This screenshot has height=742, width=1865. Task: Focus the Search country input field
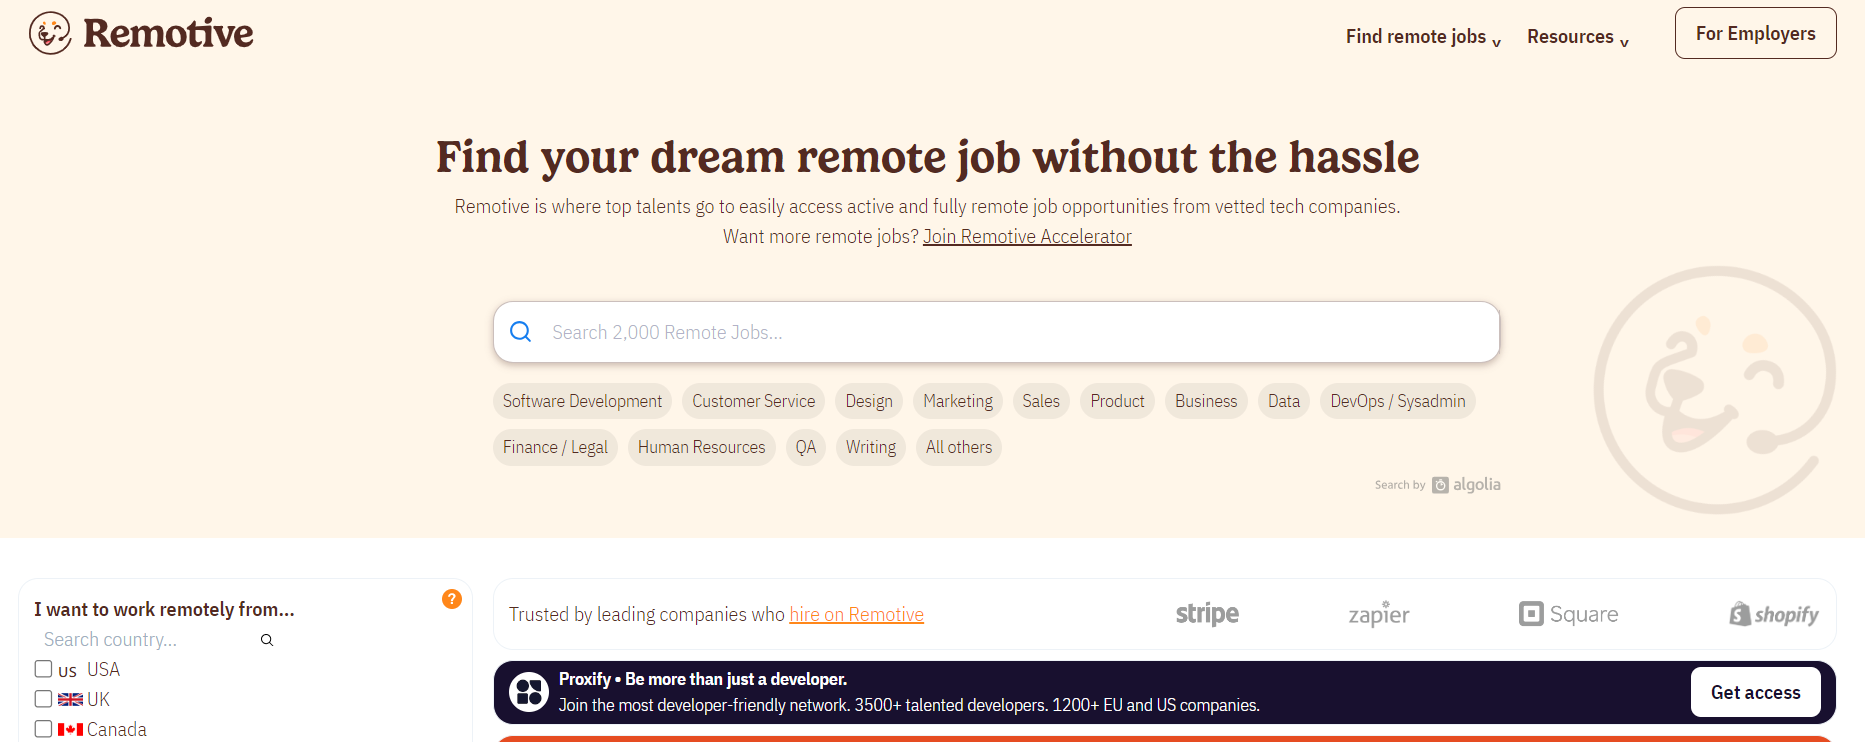[x=150, y=640]
